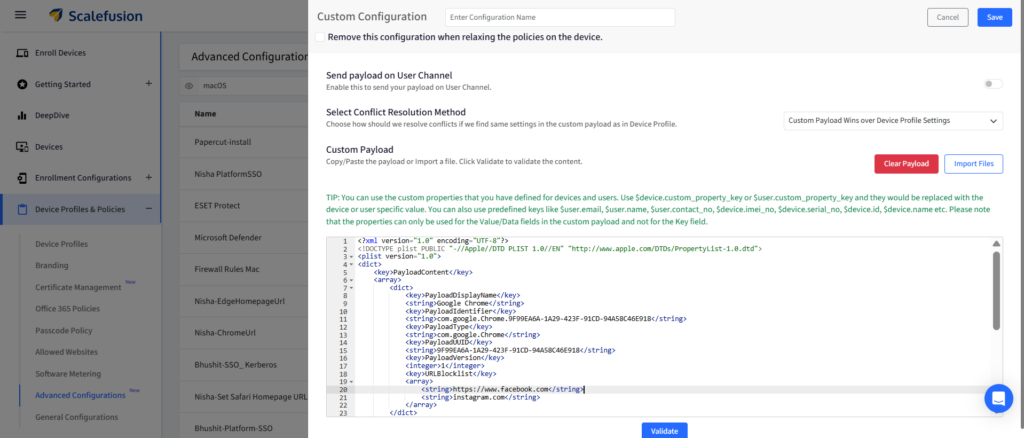This screenshot has height=438, width=1024.
Task: Click the Bhushit-Platform-SSO row
Action: (x=243, y=428)
